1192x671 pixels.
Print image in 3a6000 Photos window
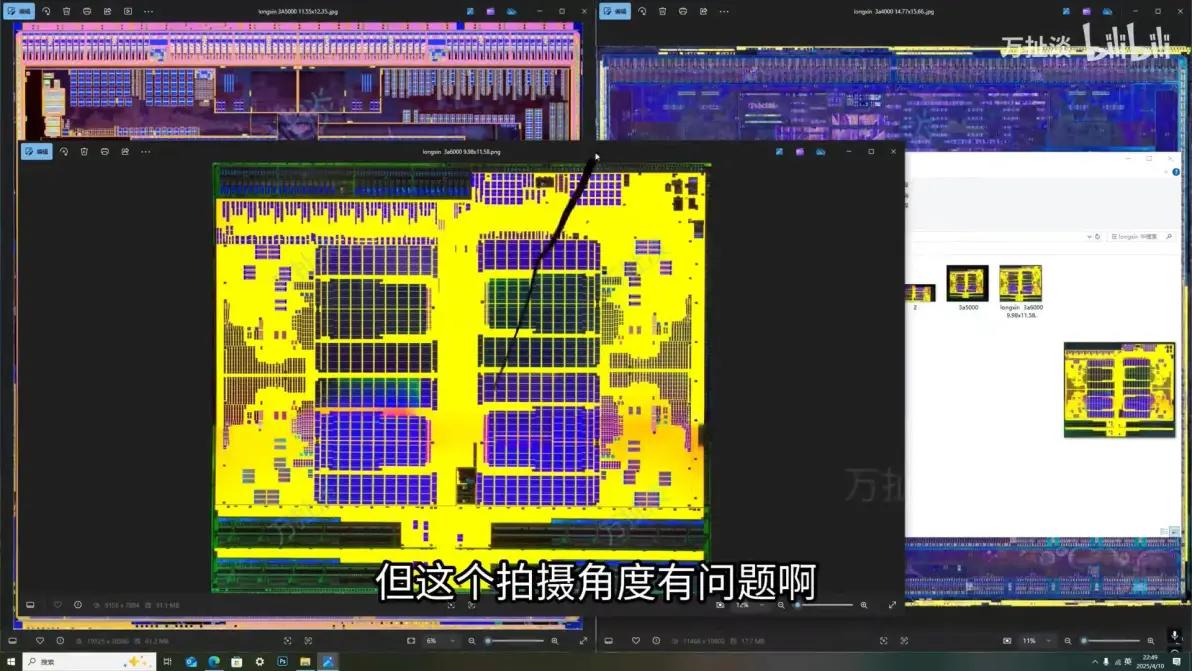tap(104, 151)
